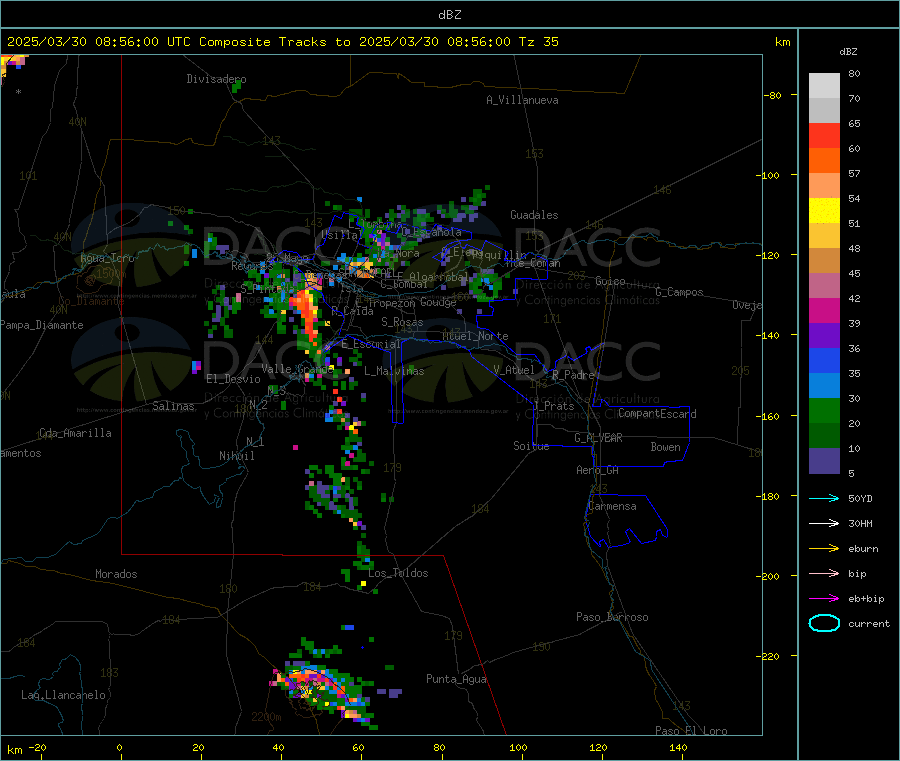The height and width of the screenshot is (761, 900).
Task: Click the dBZ title at top
Action: [x=449, y=15]
